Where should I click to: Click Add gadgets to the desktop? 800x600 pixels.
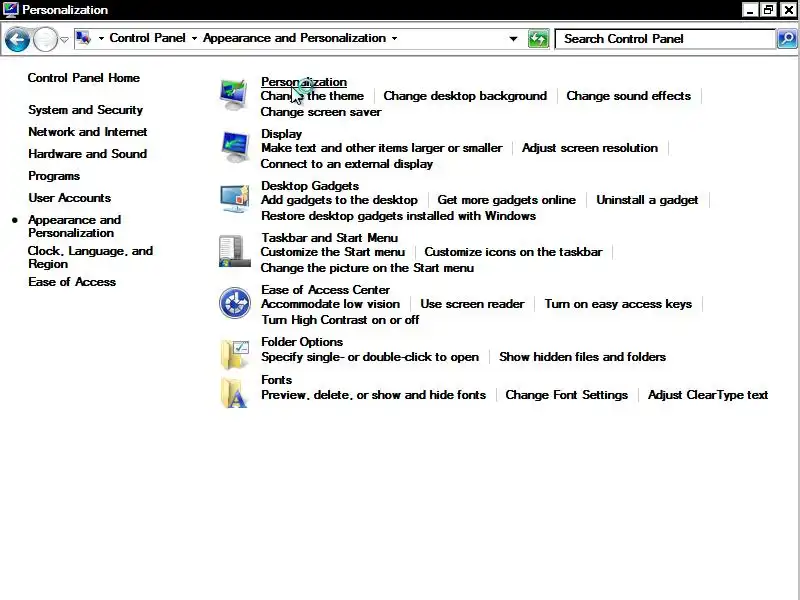point(339,200)
